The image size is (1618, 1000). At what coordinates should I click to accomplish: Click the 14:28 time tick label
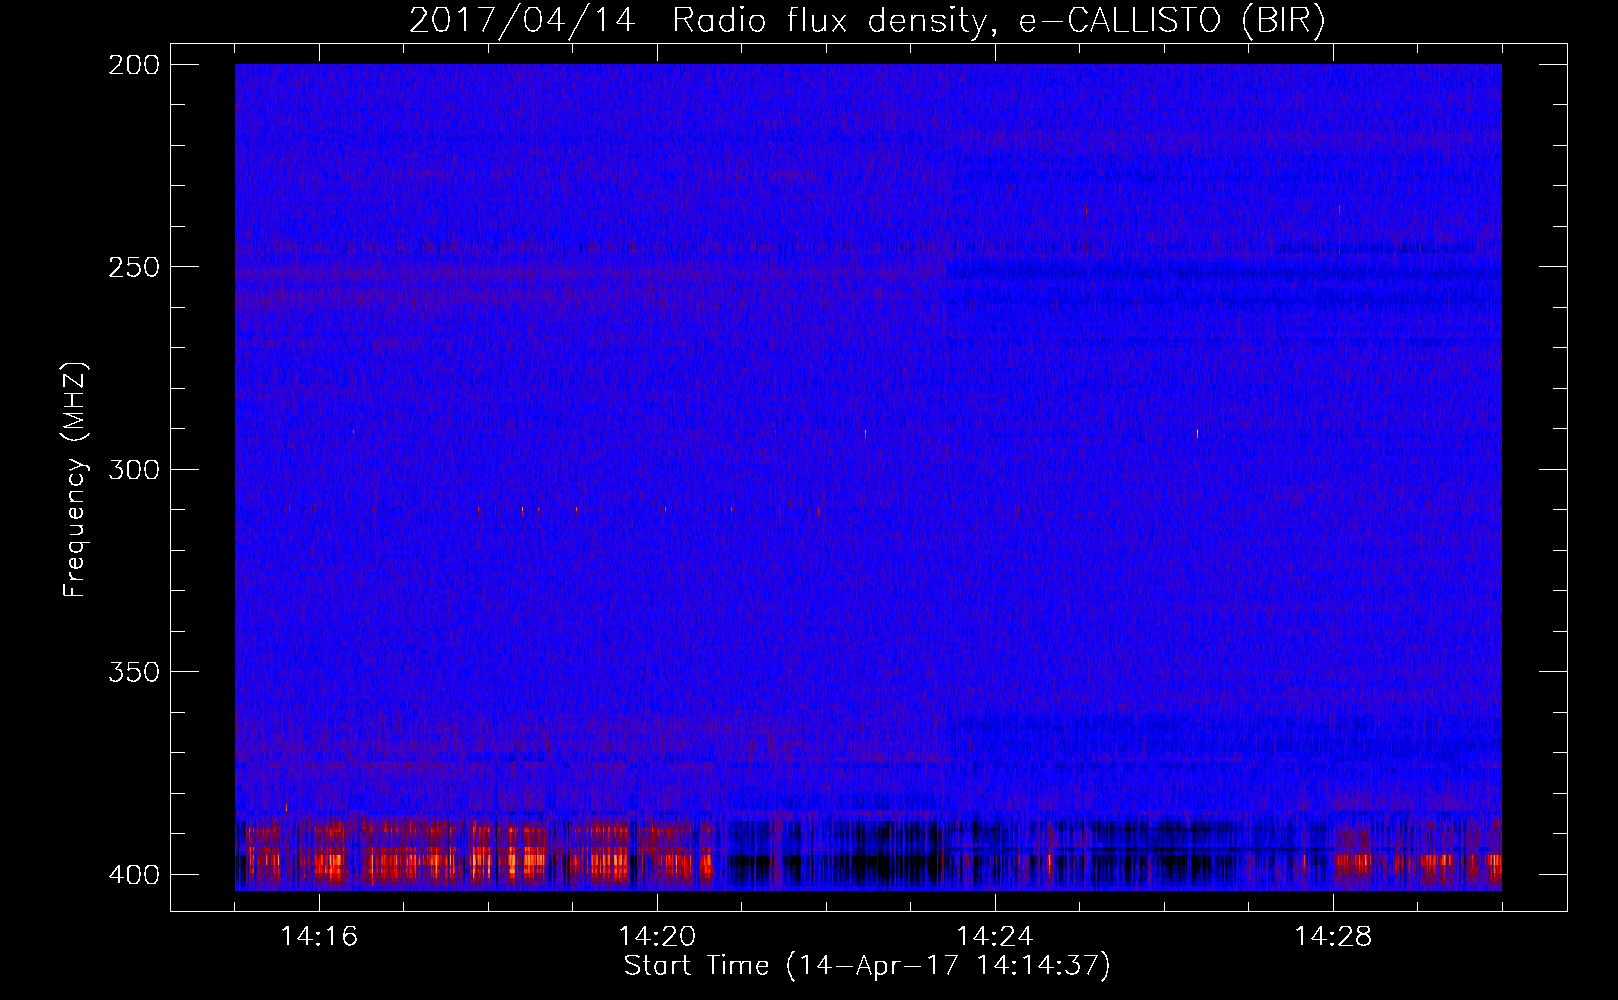click(x=1333, y=937)
